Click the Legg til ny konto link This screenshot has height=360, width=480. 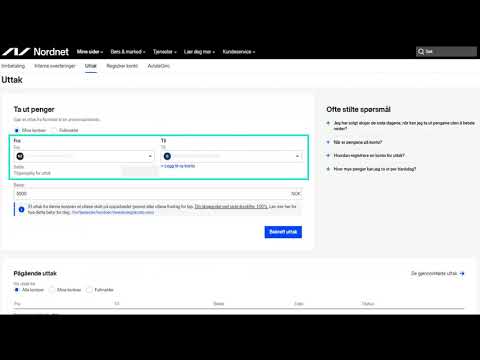[x=178, y=166]
